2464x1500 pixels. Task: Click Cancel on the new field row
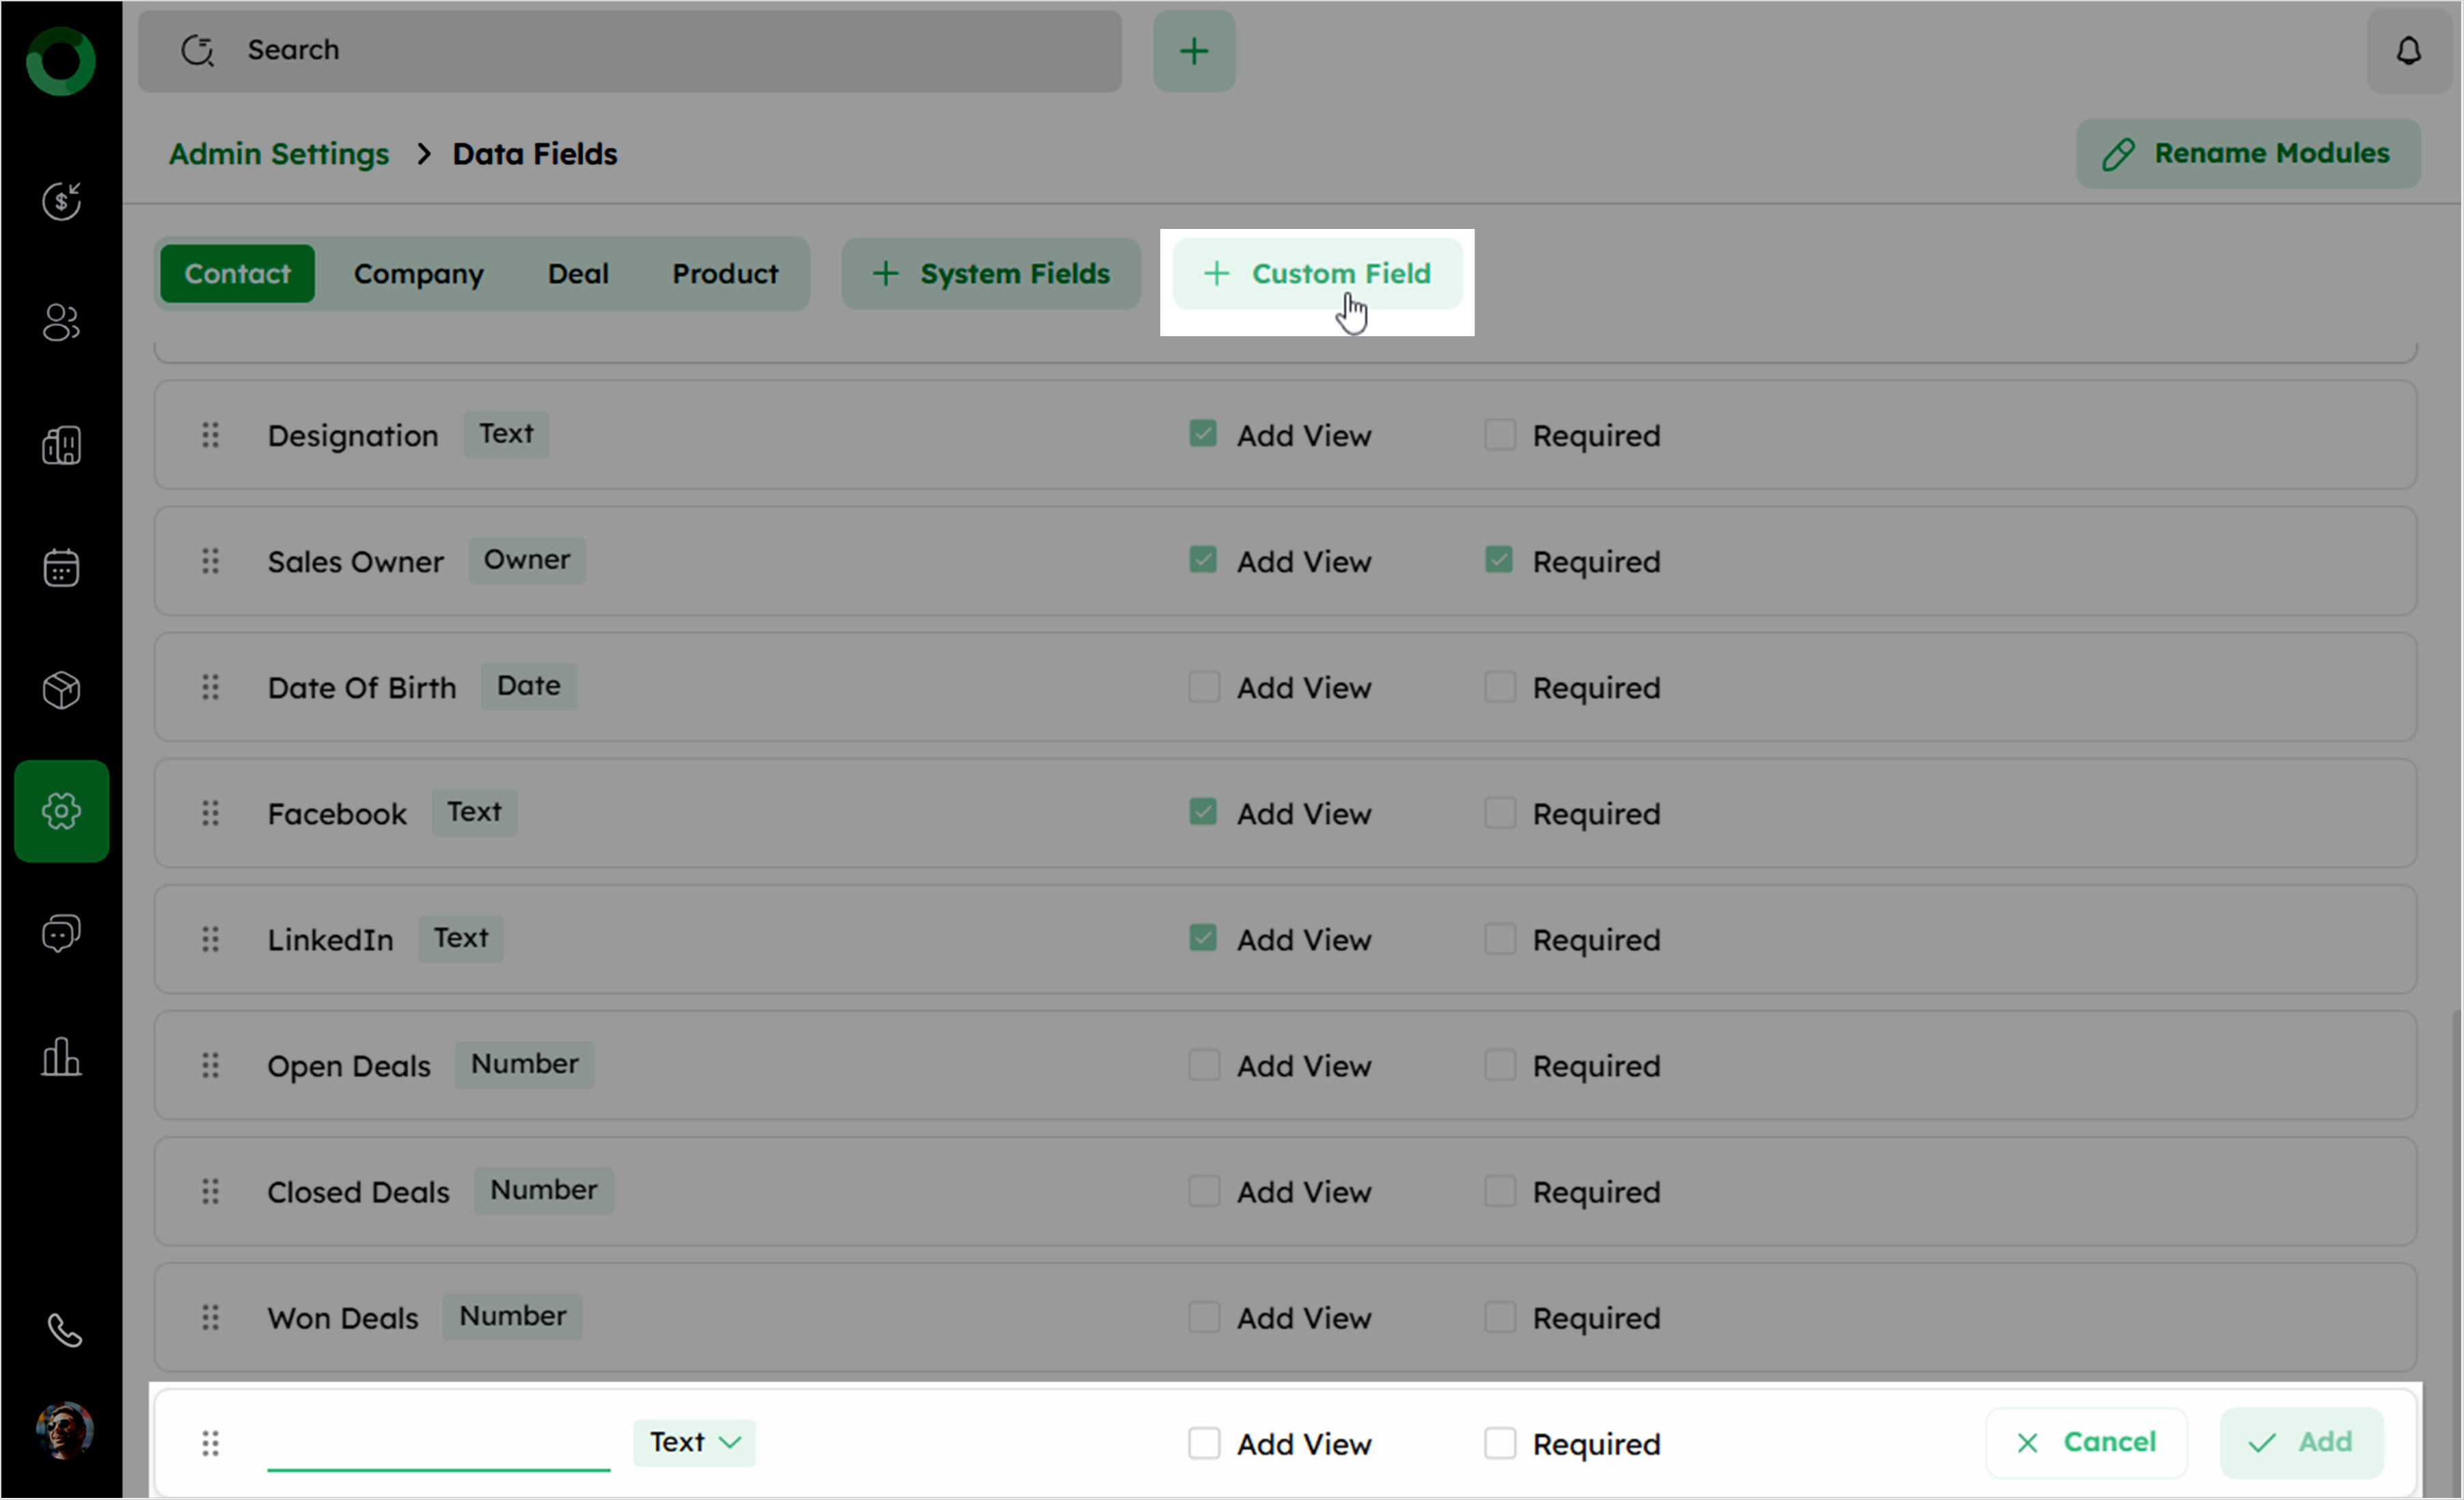tap(2086, 1442)
